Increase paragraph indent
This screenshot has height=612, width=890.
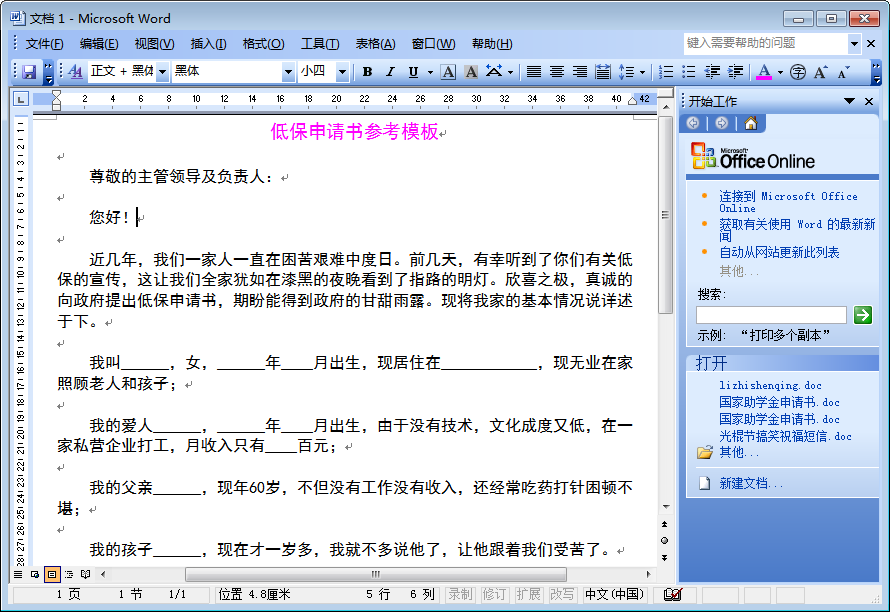click(735, 72)
